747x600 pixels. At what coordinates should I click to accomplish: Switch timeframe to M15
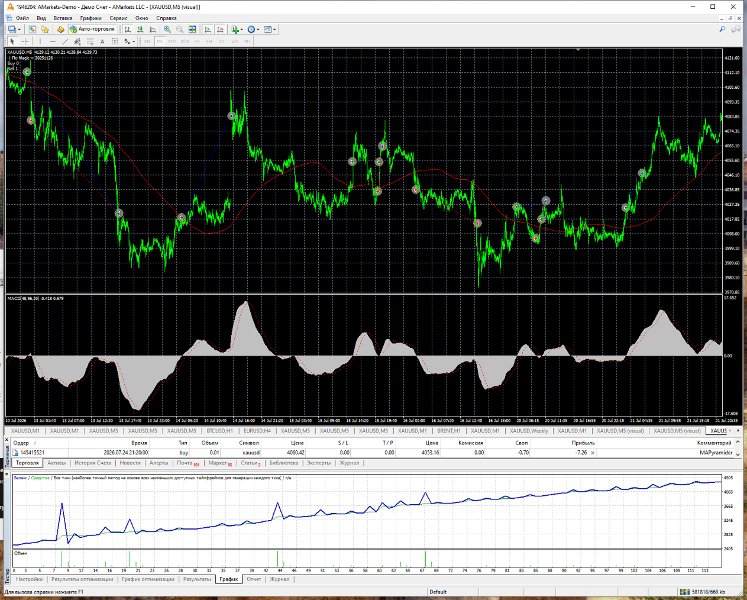coord(172,41)
